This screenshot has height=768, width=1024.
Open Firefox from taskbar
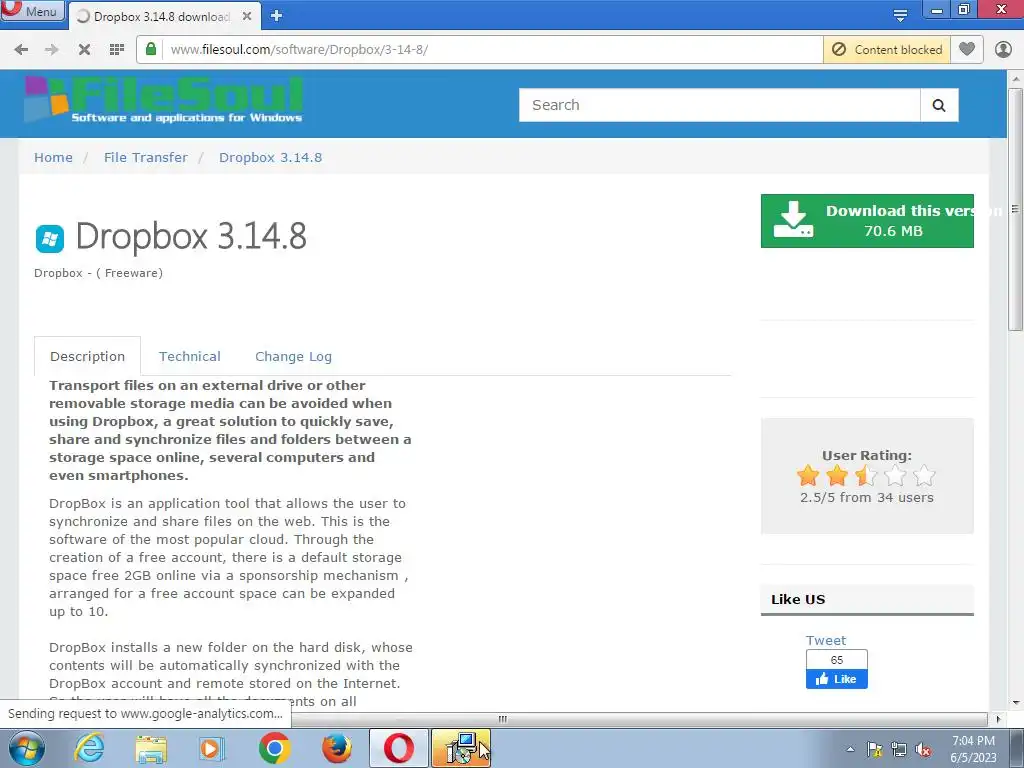(336, 748)
